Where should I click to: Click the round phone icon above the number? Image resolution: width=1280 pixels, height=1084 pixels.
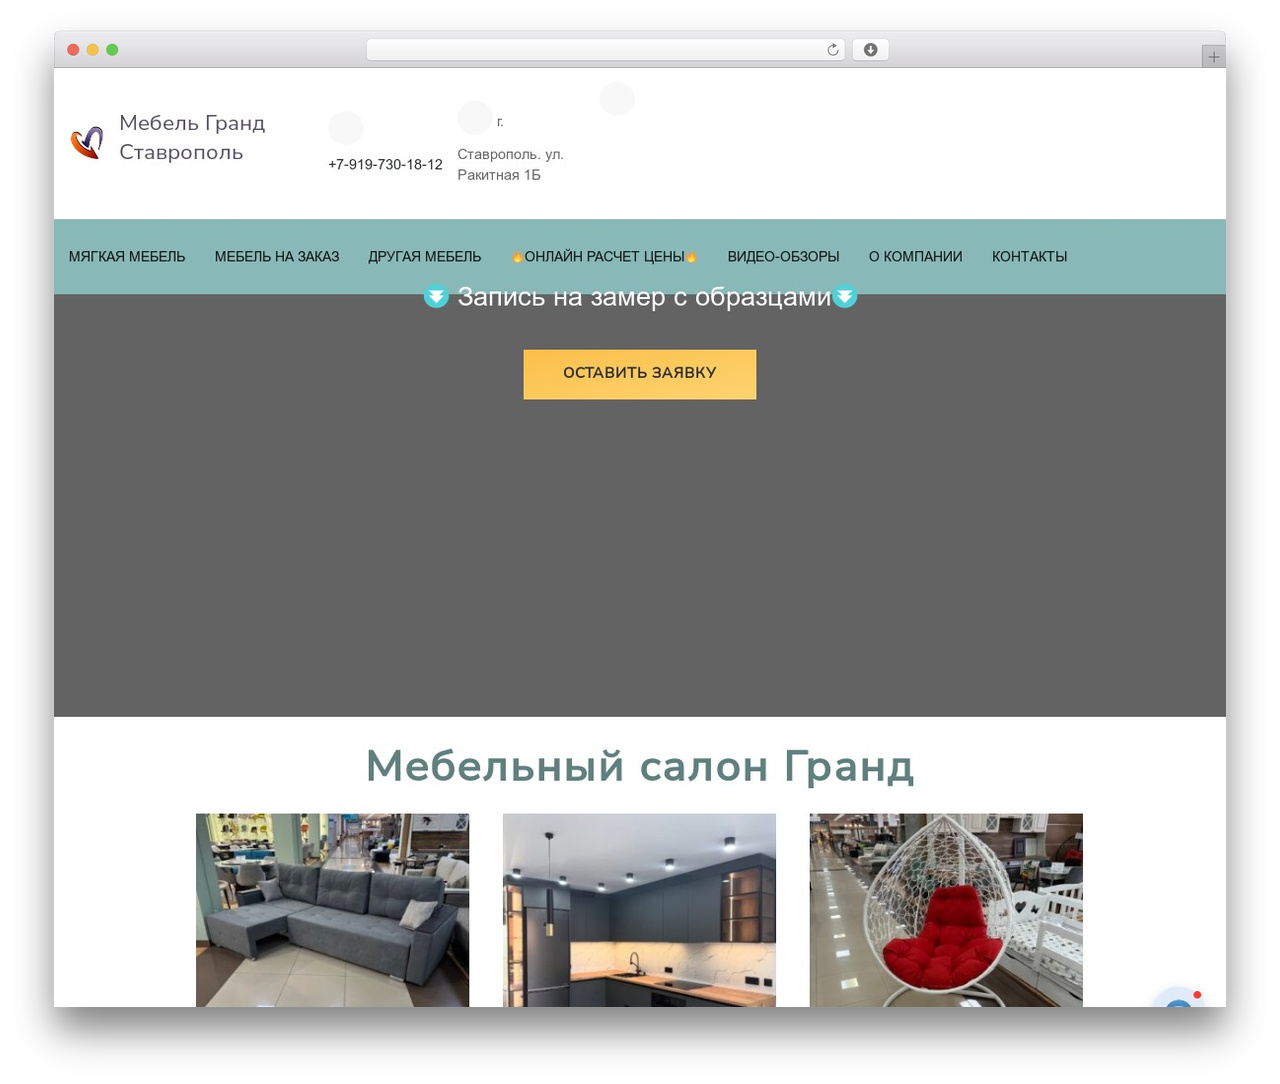click(x=346, y=128)
